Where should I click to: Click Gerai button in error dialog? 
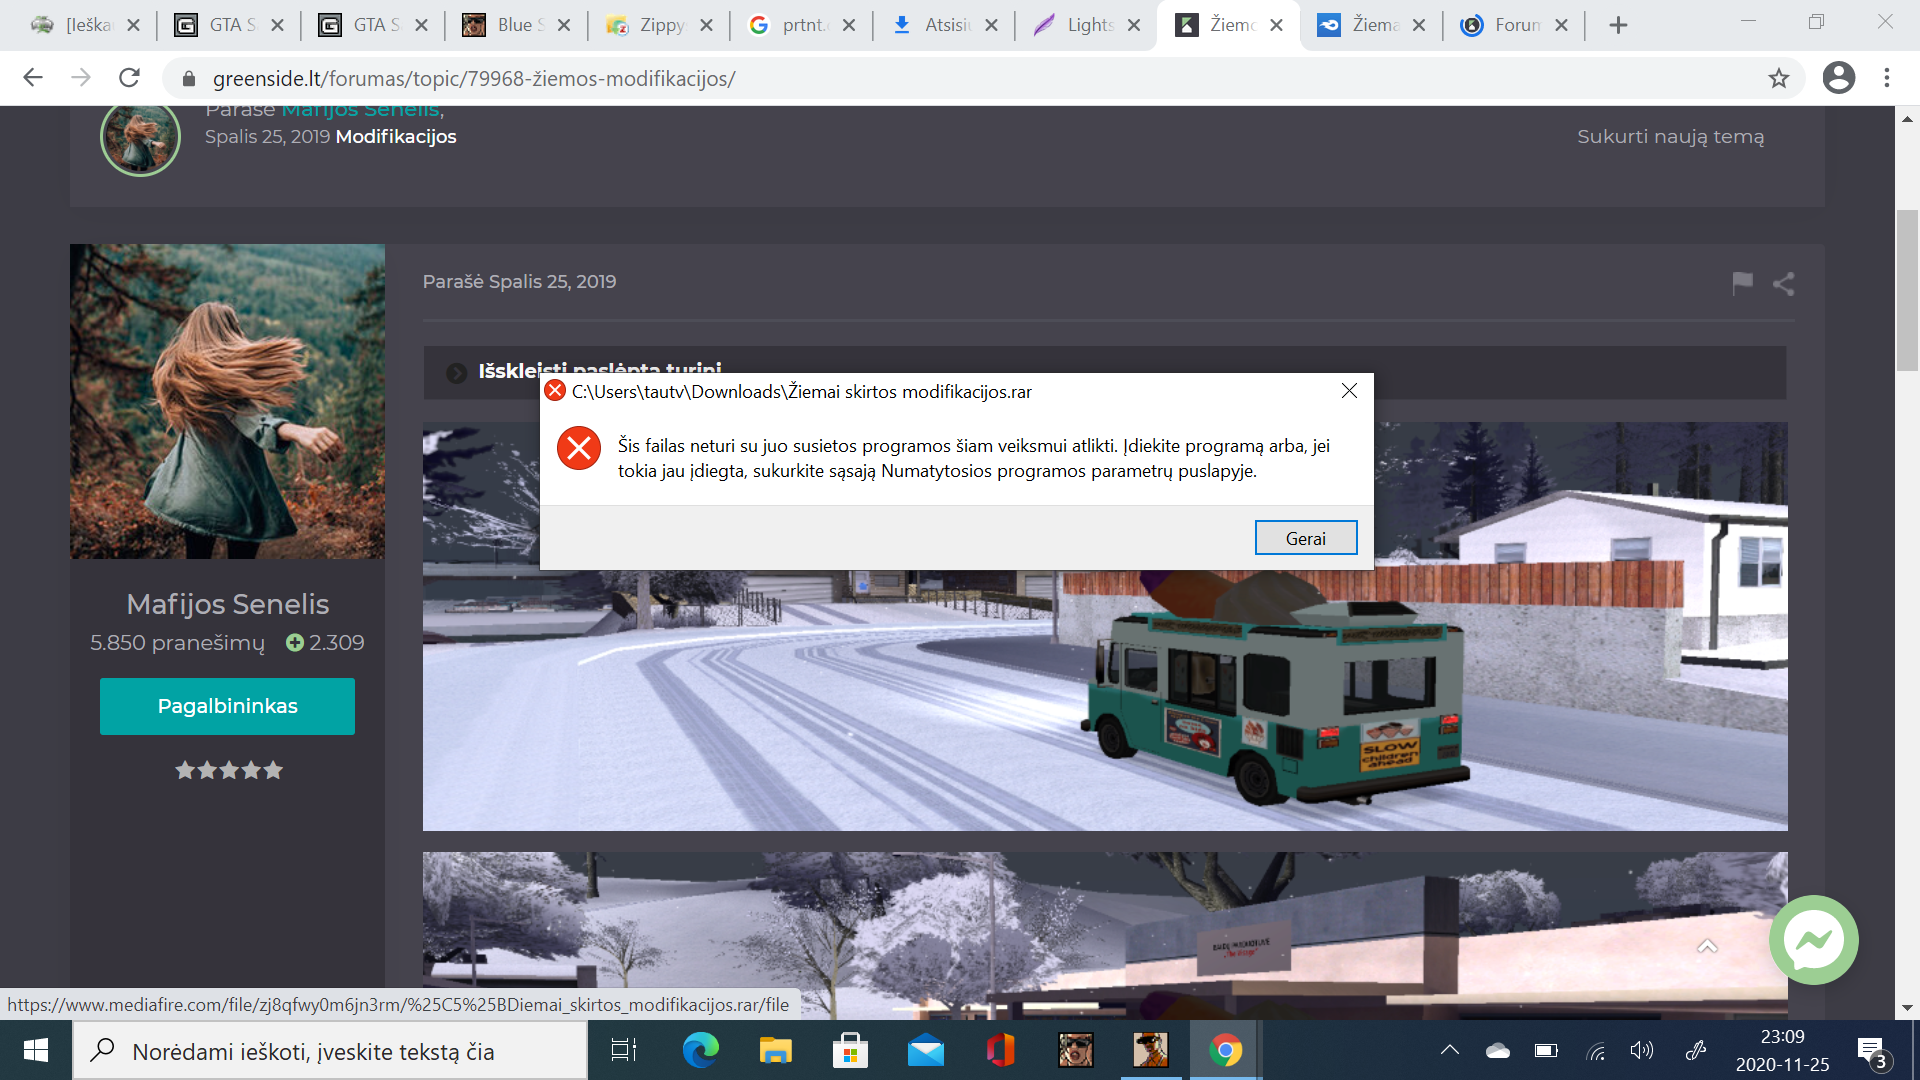pos(1305,538)
